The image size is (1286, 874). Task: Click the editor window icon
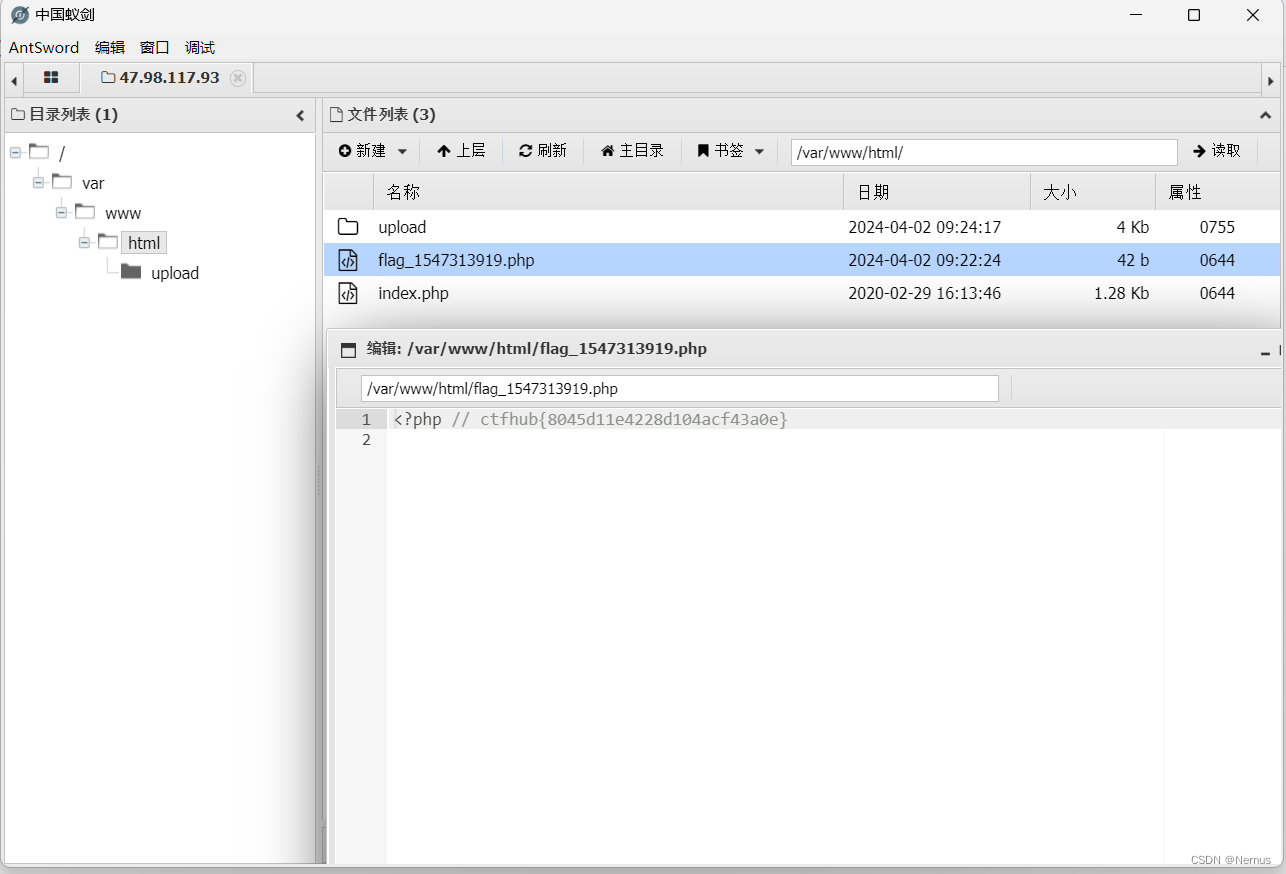click(348, 350)
